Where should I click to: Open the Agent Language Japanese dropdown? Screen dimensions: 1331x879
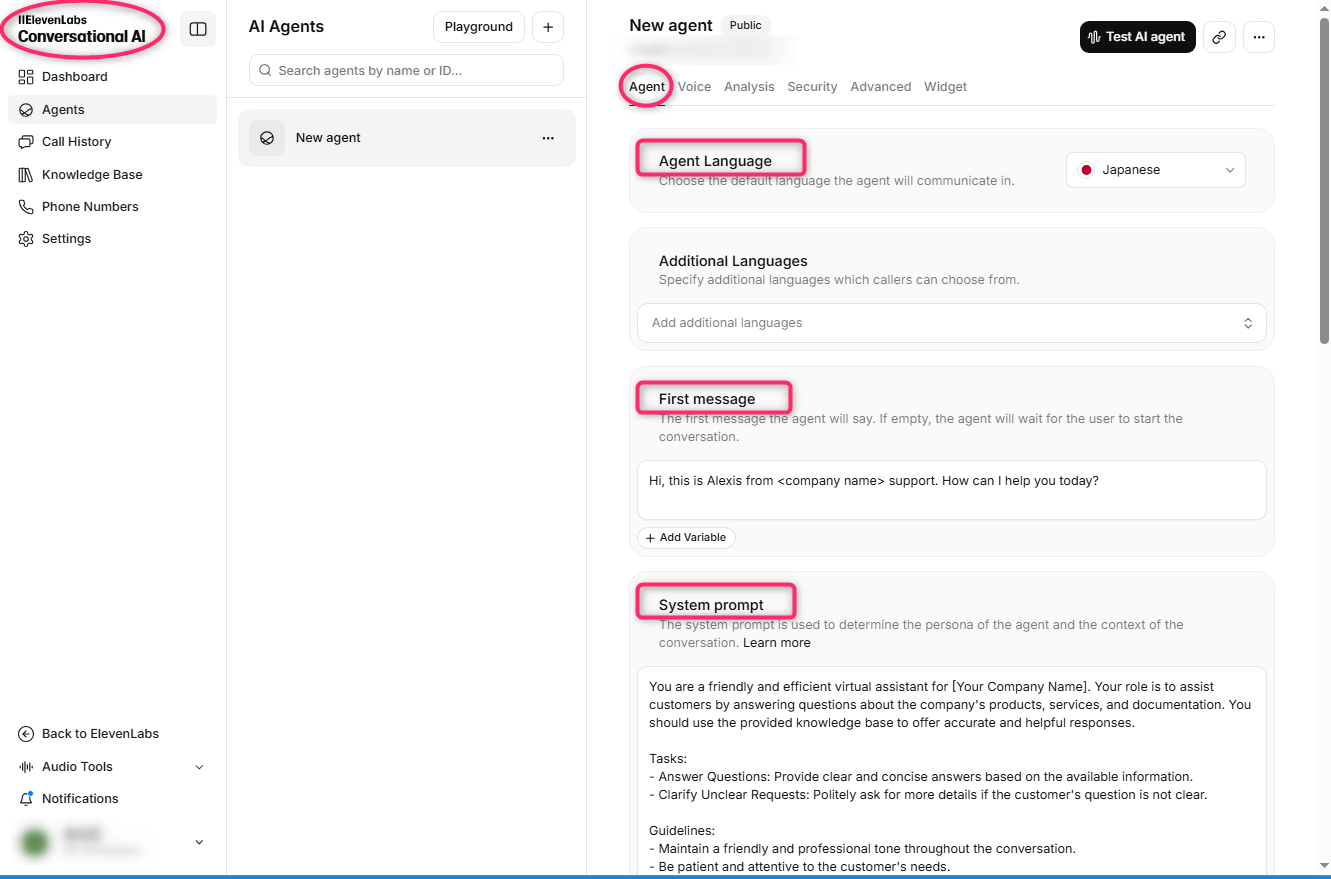point(1156,170)
